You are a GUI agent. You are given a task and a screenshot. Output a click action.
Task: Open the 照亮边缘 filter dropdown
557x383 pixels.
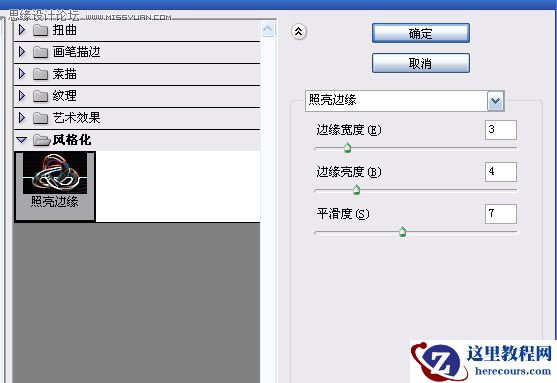[496, 101]
